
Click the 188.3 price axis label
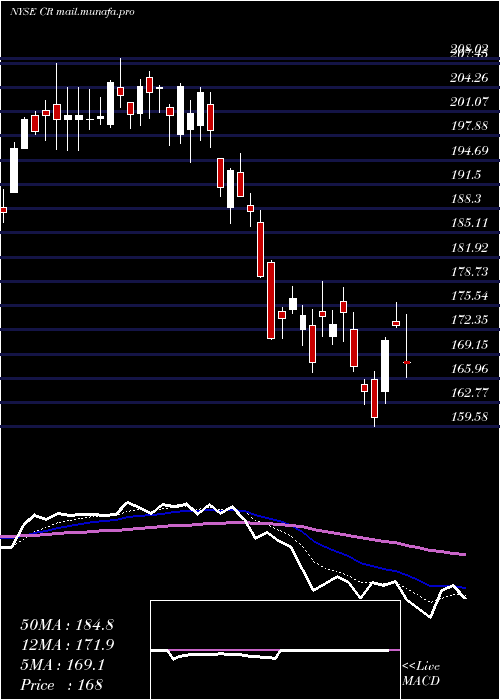tap(466, 199)
